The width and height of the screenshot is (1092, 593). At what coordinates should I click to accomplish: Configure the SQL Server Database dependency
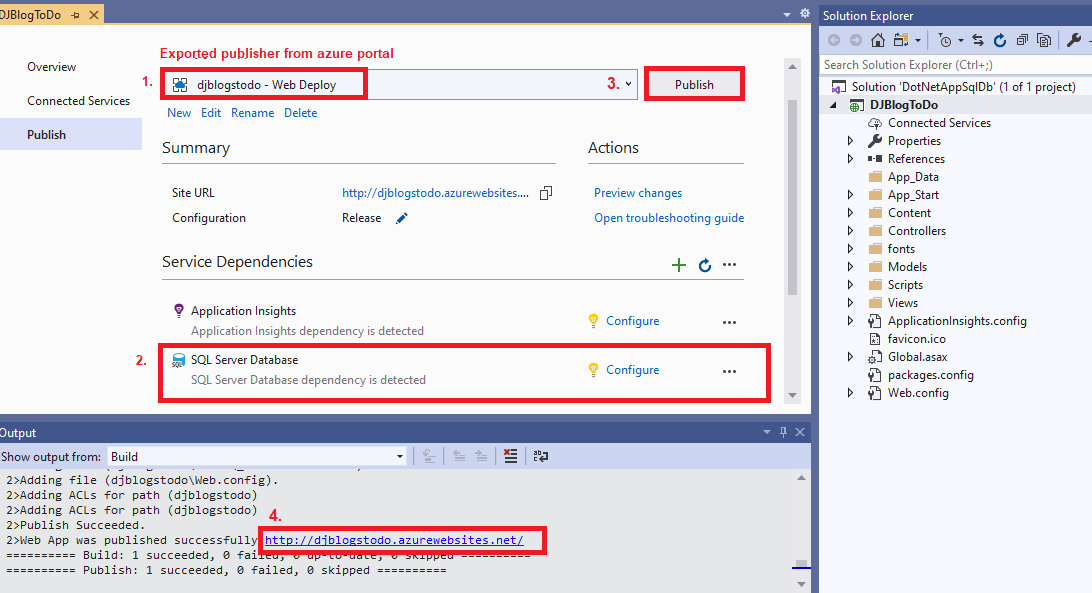[x=632, y=370]
